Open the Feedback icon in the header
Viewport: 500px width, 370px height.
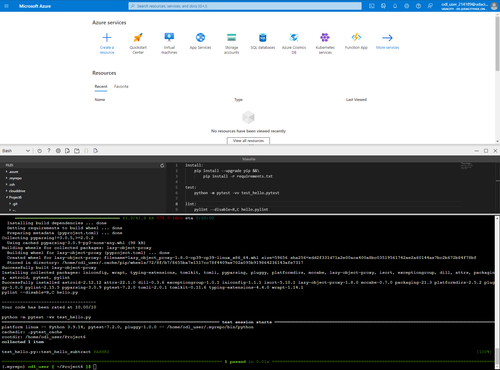(x=430, y=6)
